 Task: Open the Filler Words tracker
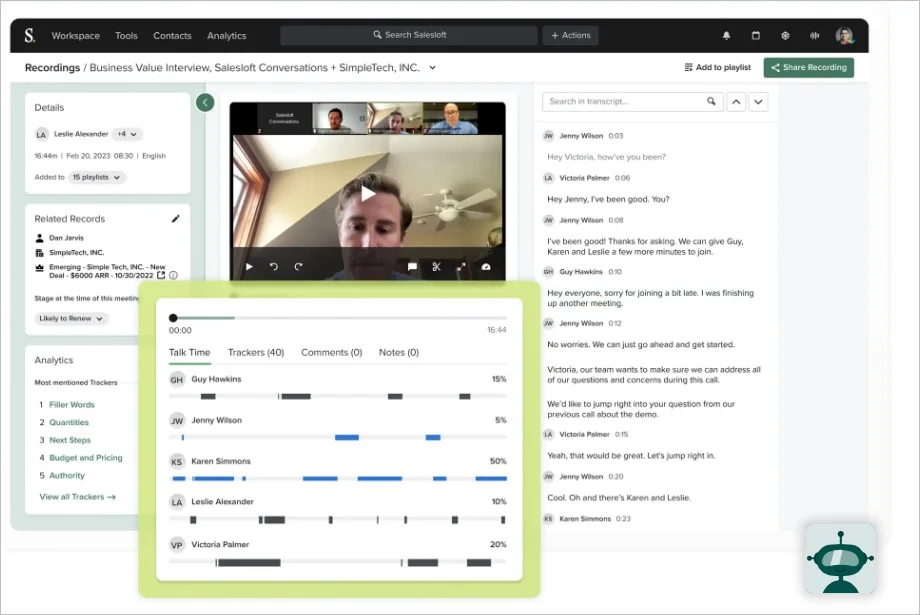pos(72,405)
